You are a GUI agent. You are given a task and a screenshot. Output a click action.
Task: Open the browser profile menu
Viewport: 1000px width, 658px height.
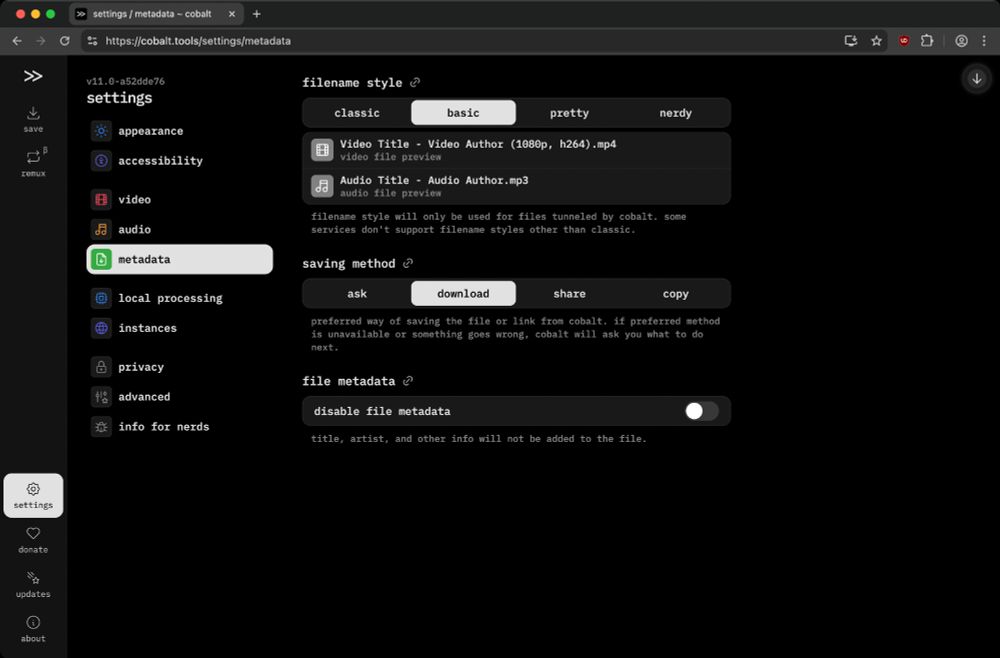[961, 41]
